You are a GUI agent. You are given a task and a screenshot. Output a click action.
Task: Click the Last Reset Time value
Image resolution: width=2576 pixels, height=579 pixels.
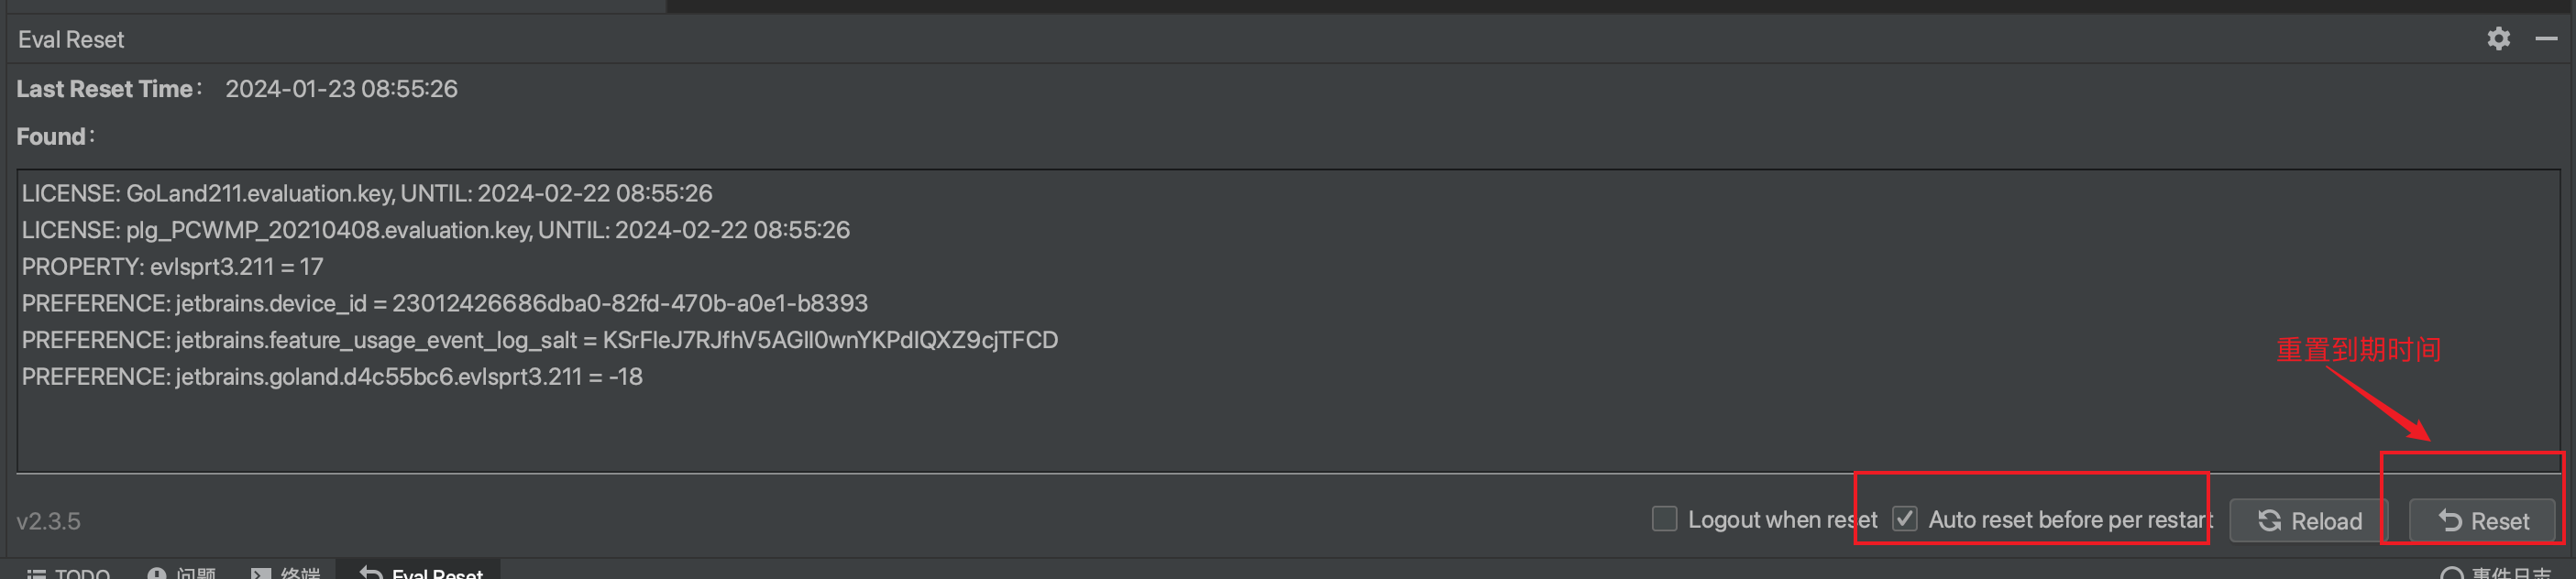tap(341, 89)
